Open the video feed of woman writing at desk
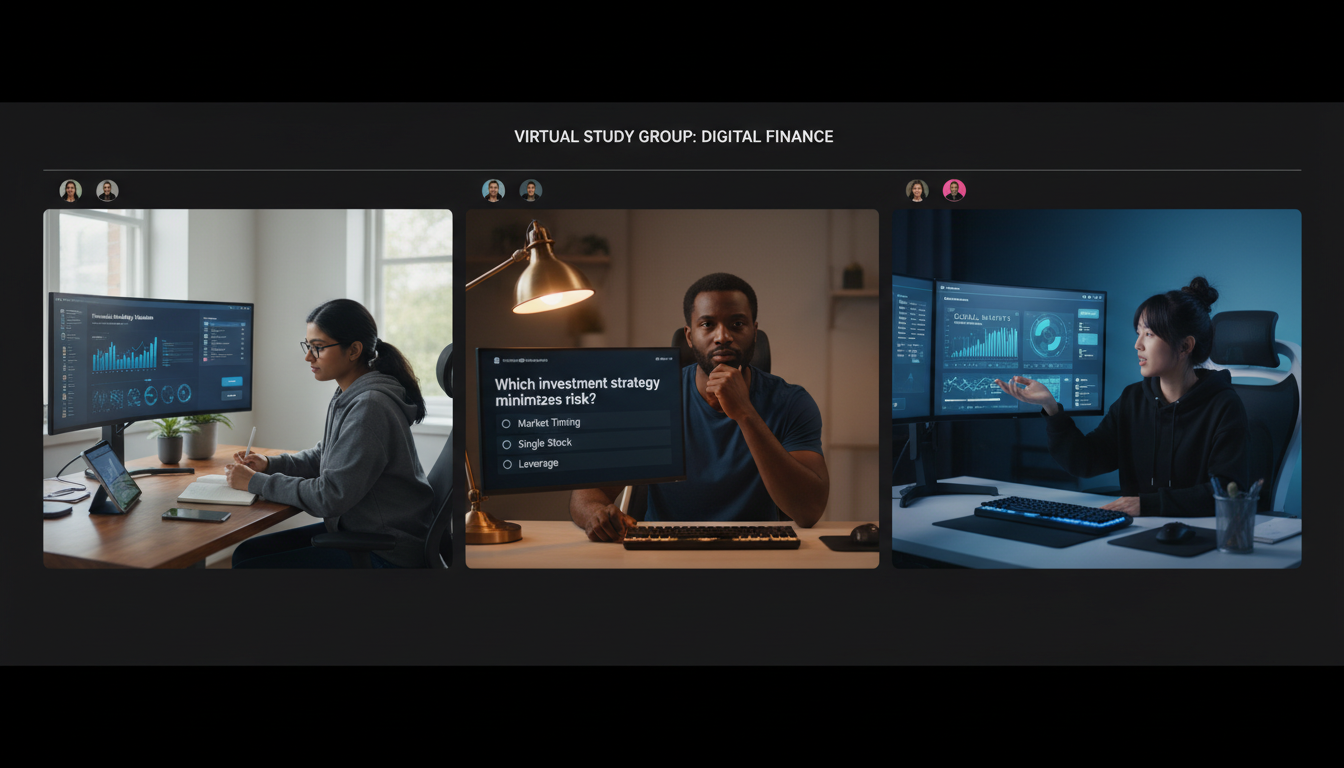Screen dimensions: 1344x768 [x=247, y=388]
